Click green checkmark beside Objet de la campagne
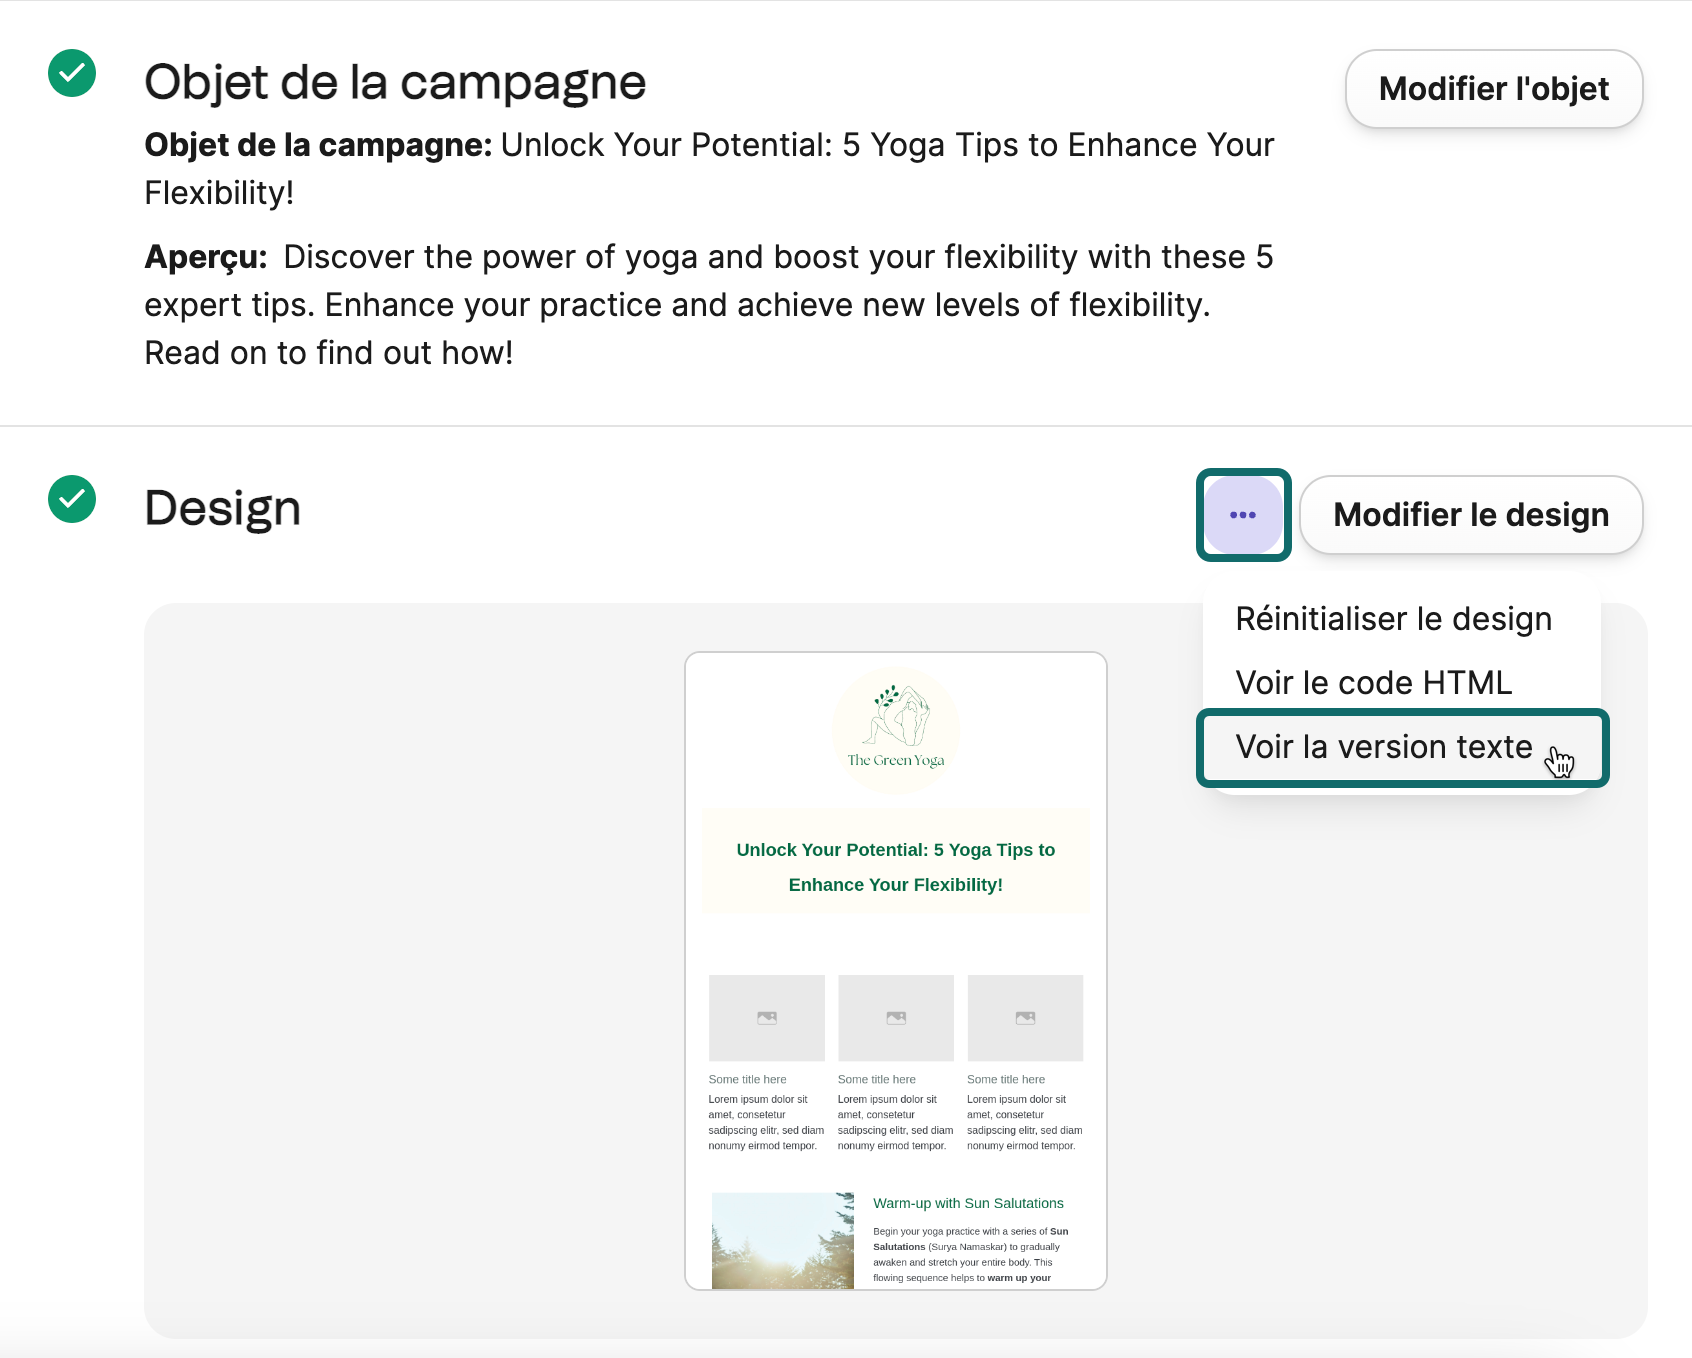This screenshot has height=1358, width=1692. (72, 73)
